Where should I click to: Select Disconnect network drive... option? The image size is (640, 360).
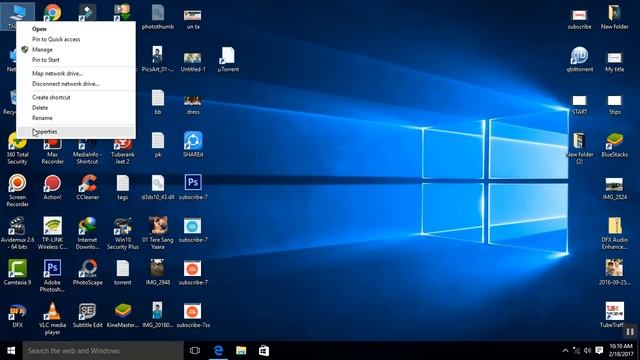pyautogui.click(x=76, y=84)
